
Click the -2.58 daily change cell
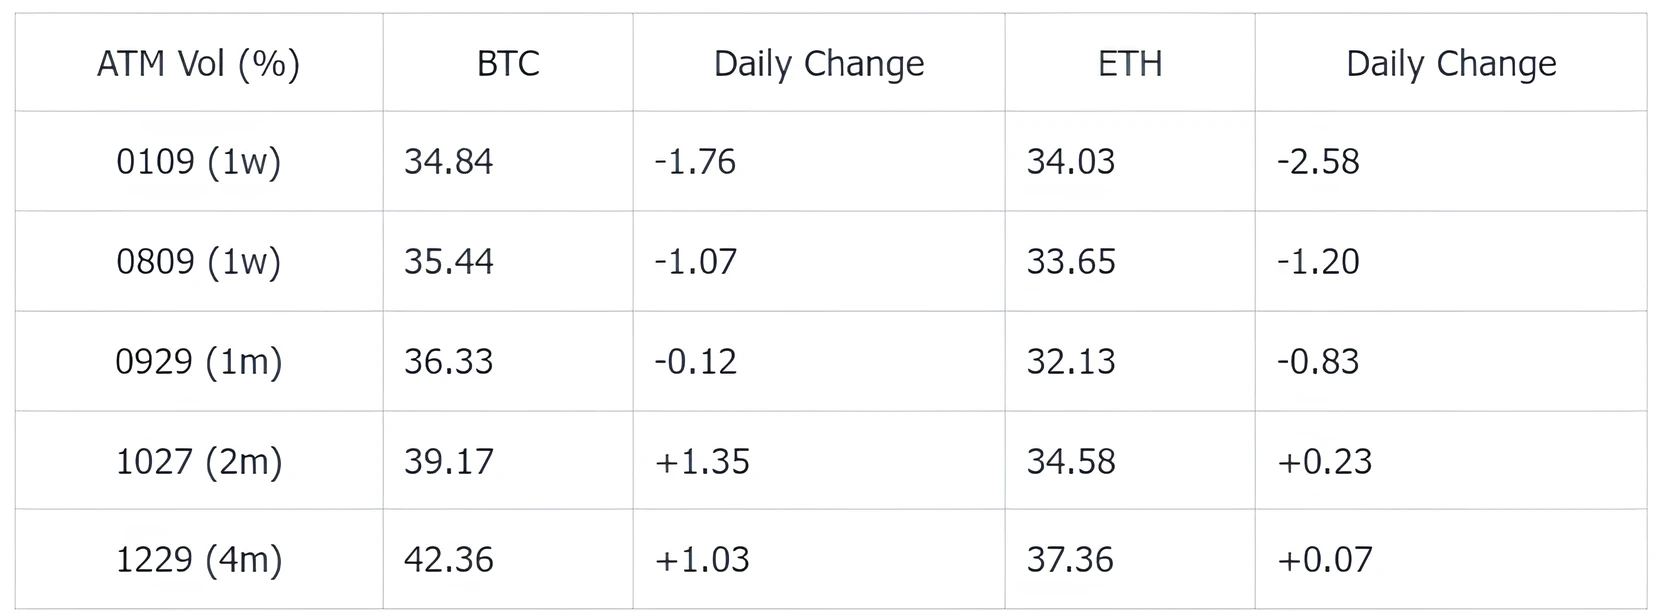point(1318,162)
